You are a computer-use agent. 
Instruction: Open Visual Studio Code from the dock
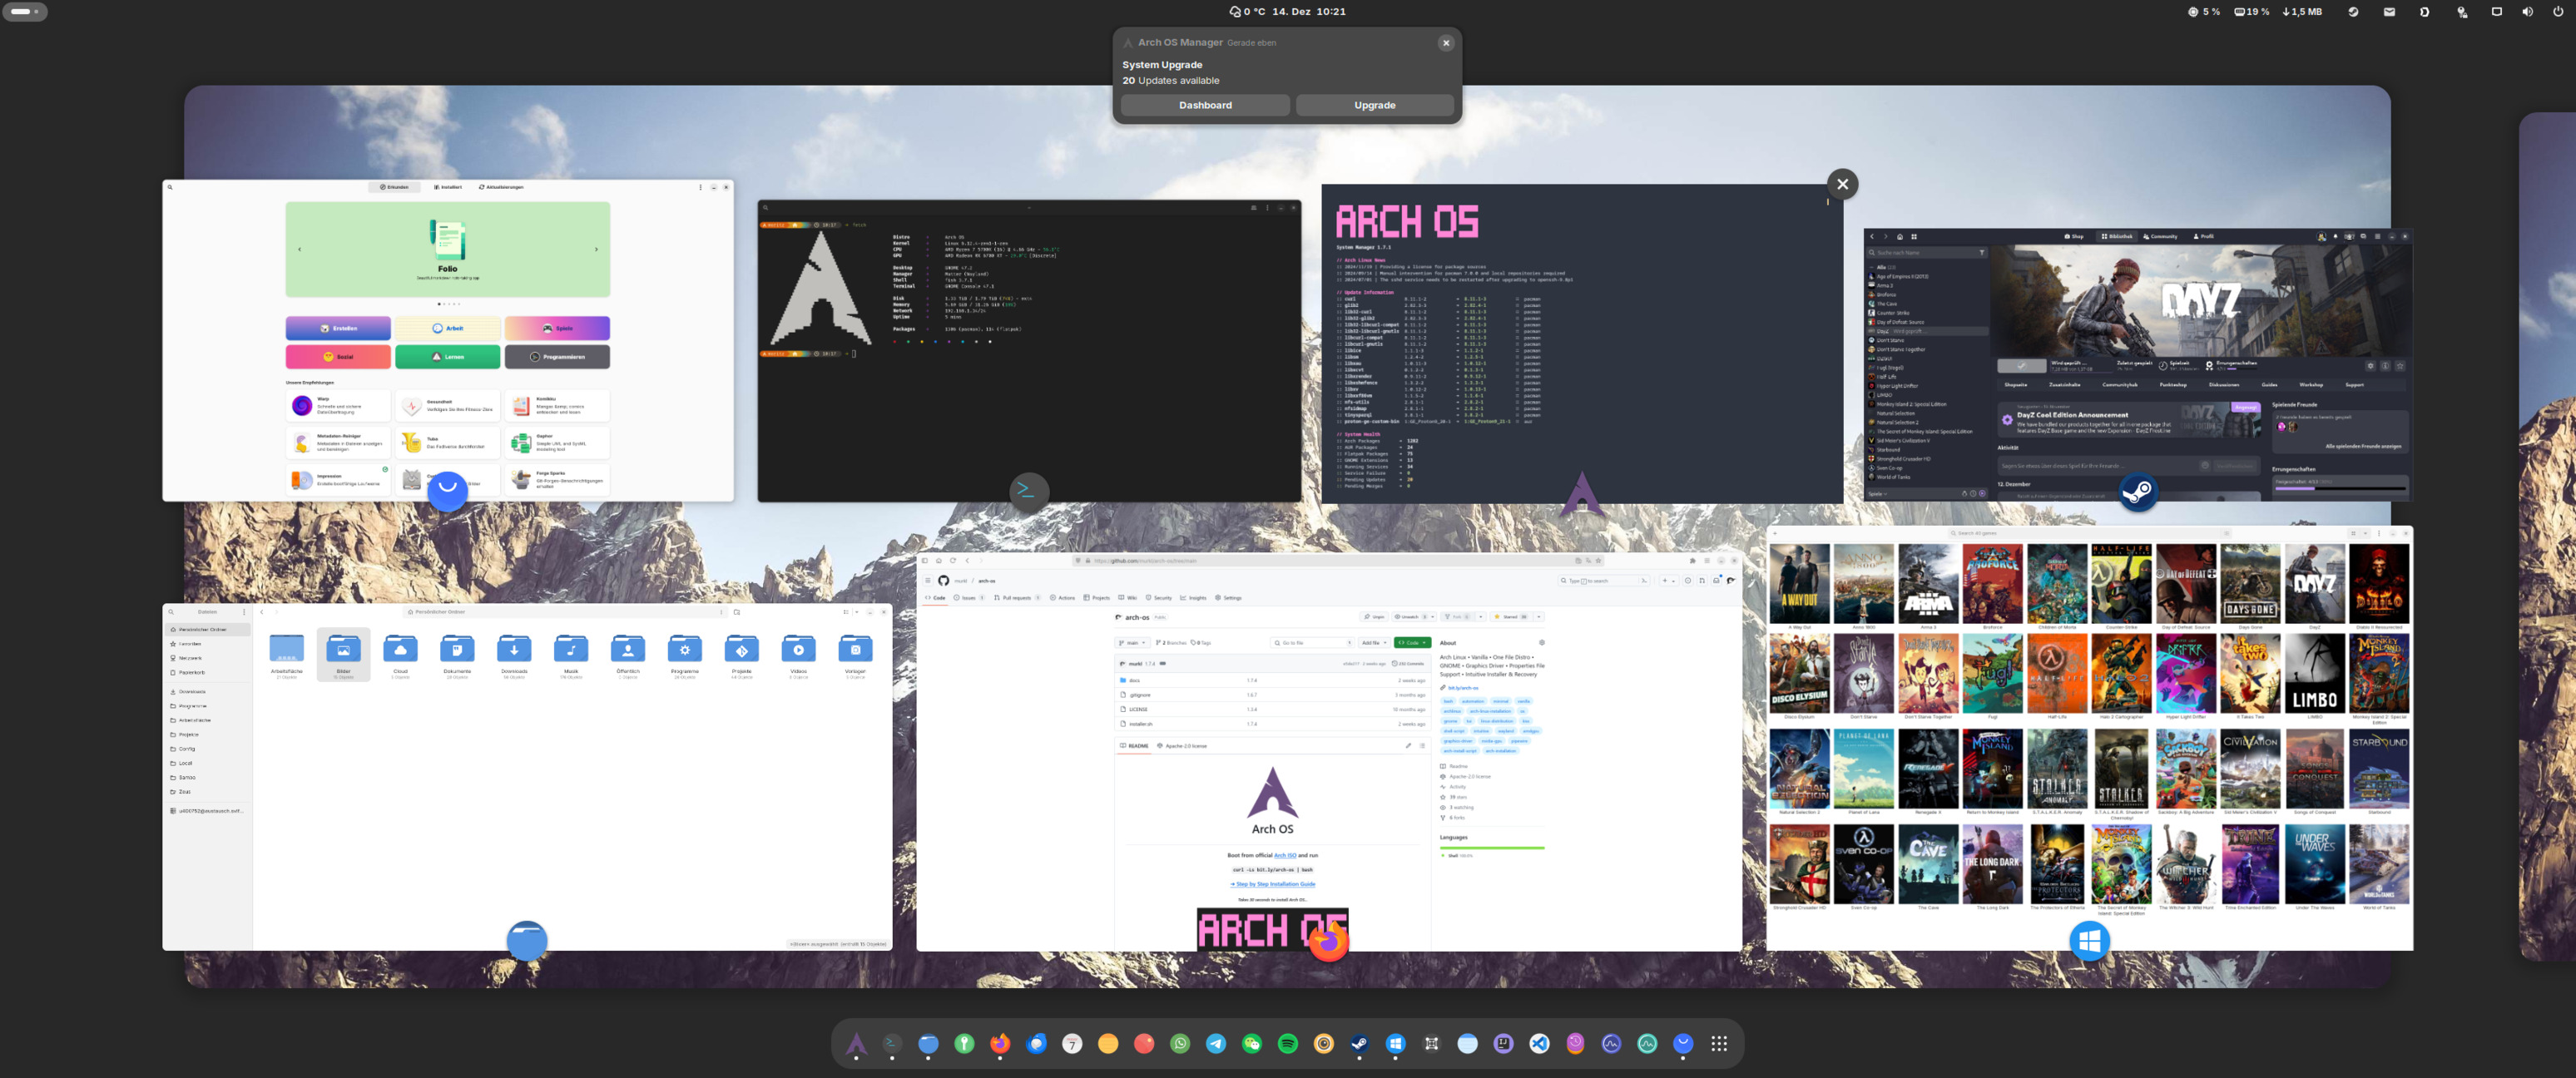tap(1540, 1044)
